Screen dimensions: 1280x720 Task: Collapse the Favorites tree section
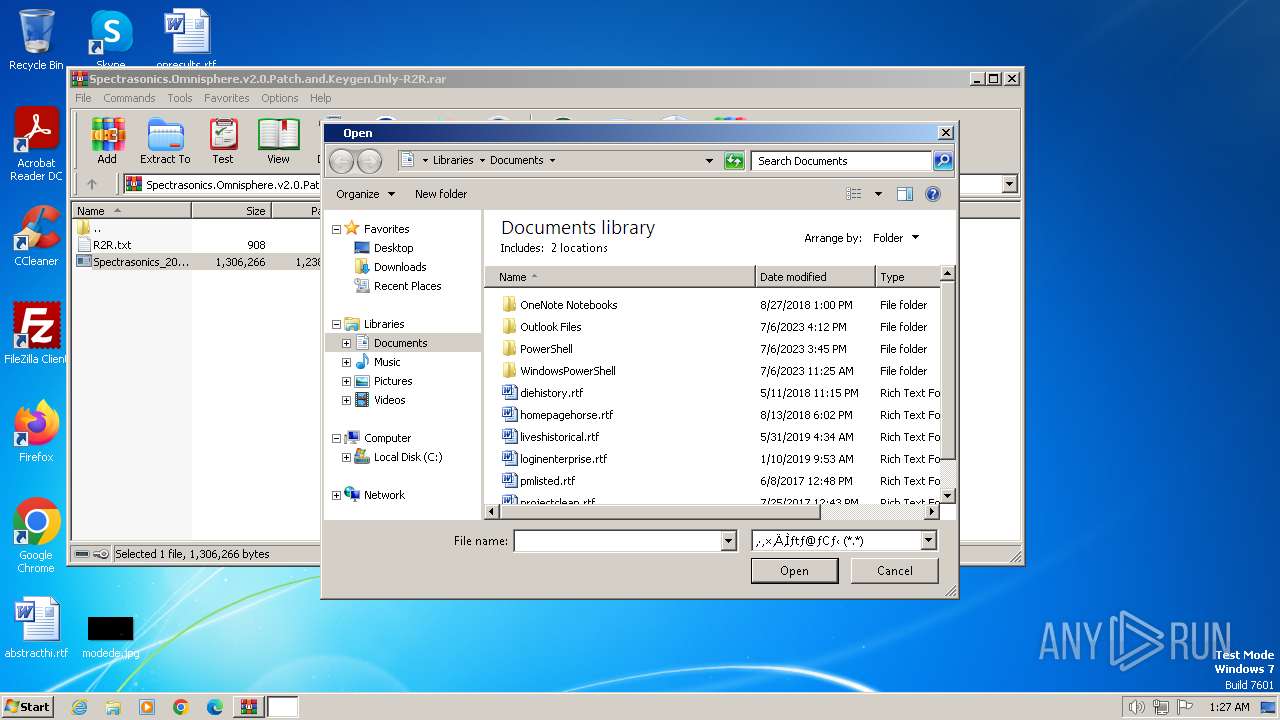tap(337, 229)
